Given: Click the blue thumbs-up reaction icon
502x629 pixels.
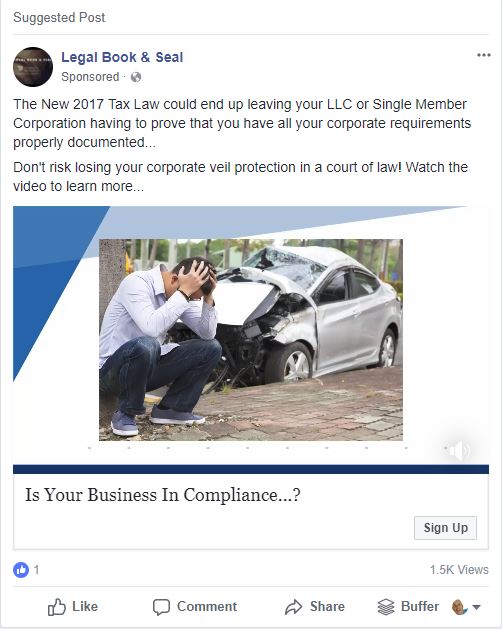Looking at the screenshot, I should point(21,569).
